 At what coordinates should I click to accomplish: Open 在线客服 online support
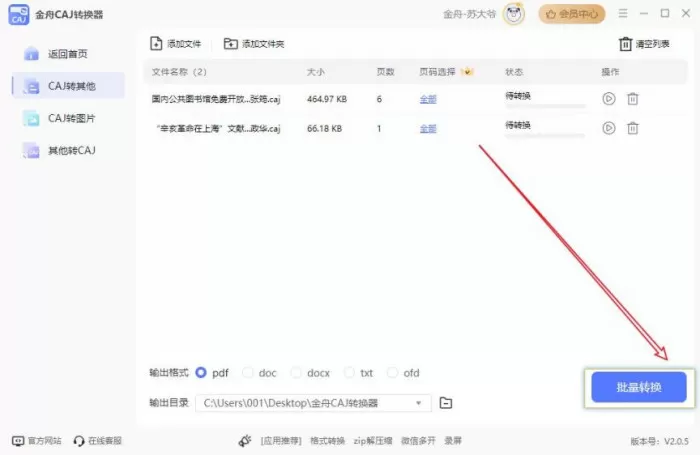[x=98, y=441]
